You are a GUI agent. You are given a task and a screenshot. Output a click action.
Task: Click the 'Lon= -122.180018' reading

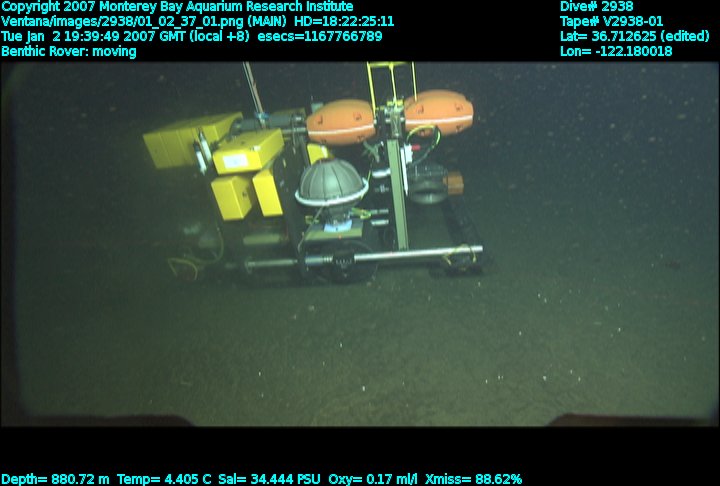click(616, 51)
